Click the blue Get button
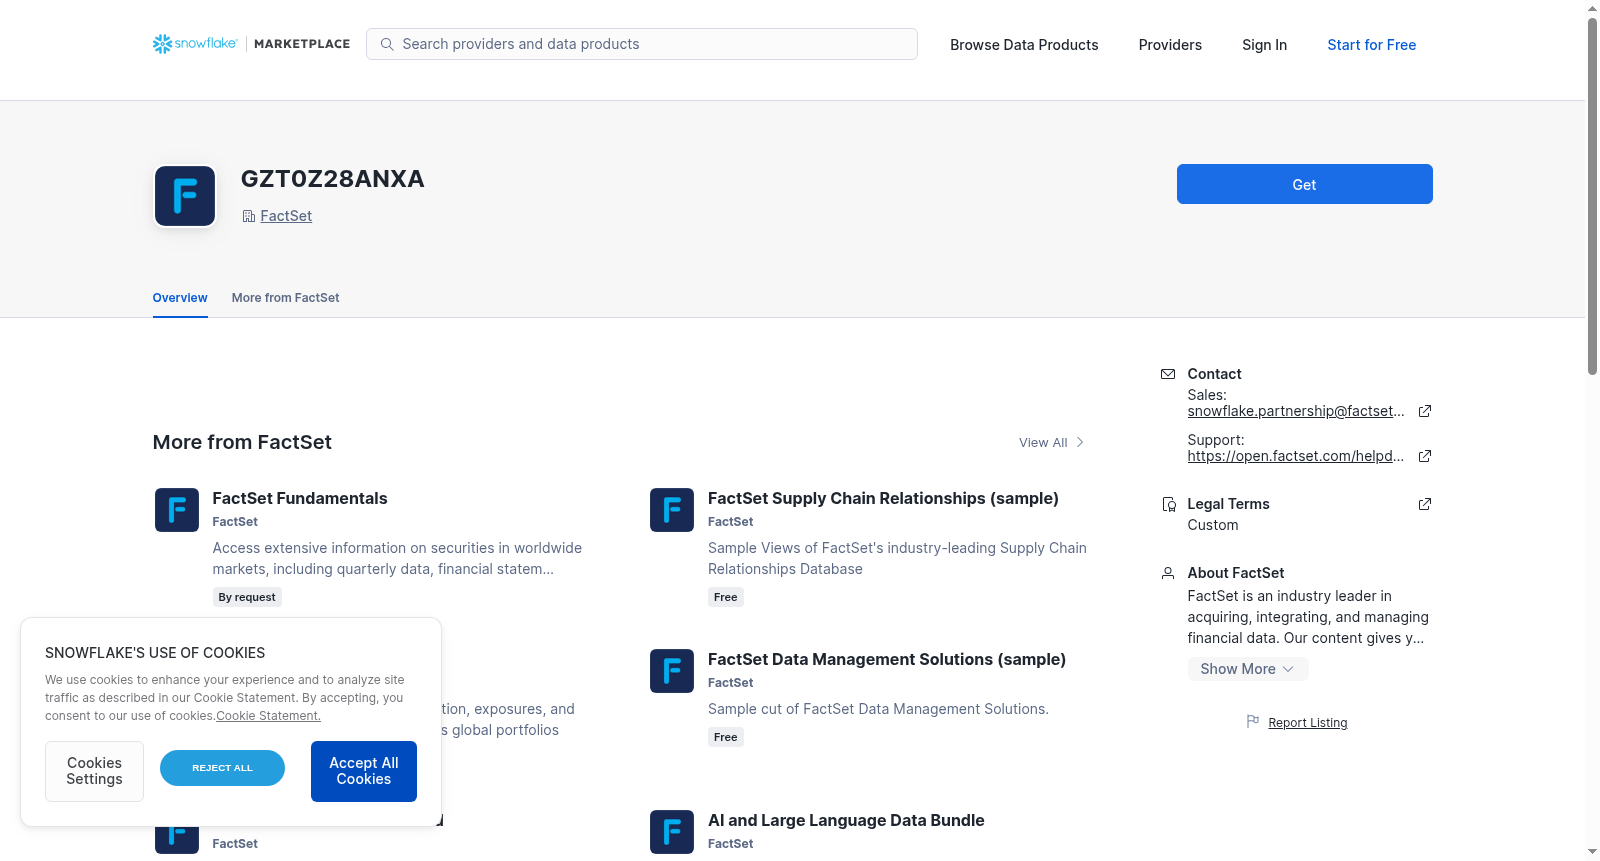This screenshot has height=861, width=1600. (x=1305, y=184)
